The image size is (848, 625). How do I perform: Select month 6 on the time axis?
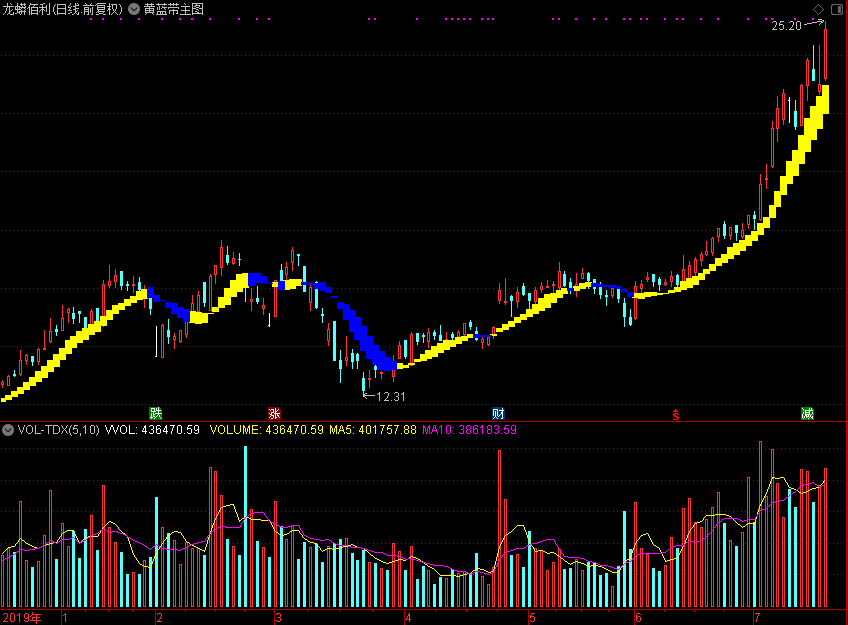point(638,617)
